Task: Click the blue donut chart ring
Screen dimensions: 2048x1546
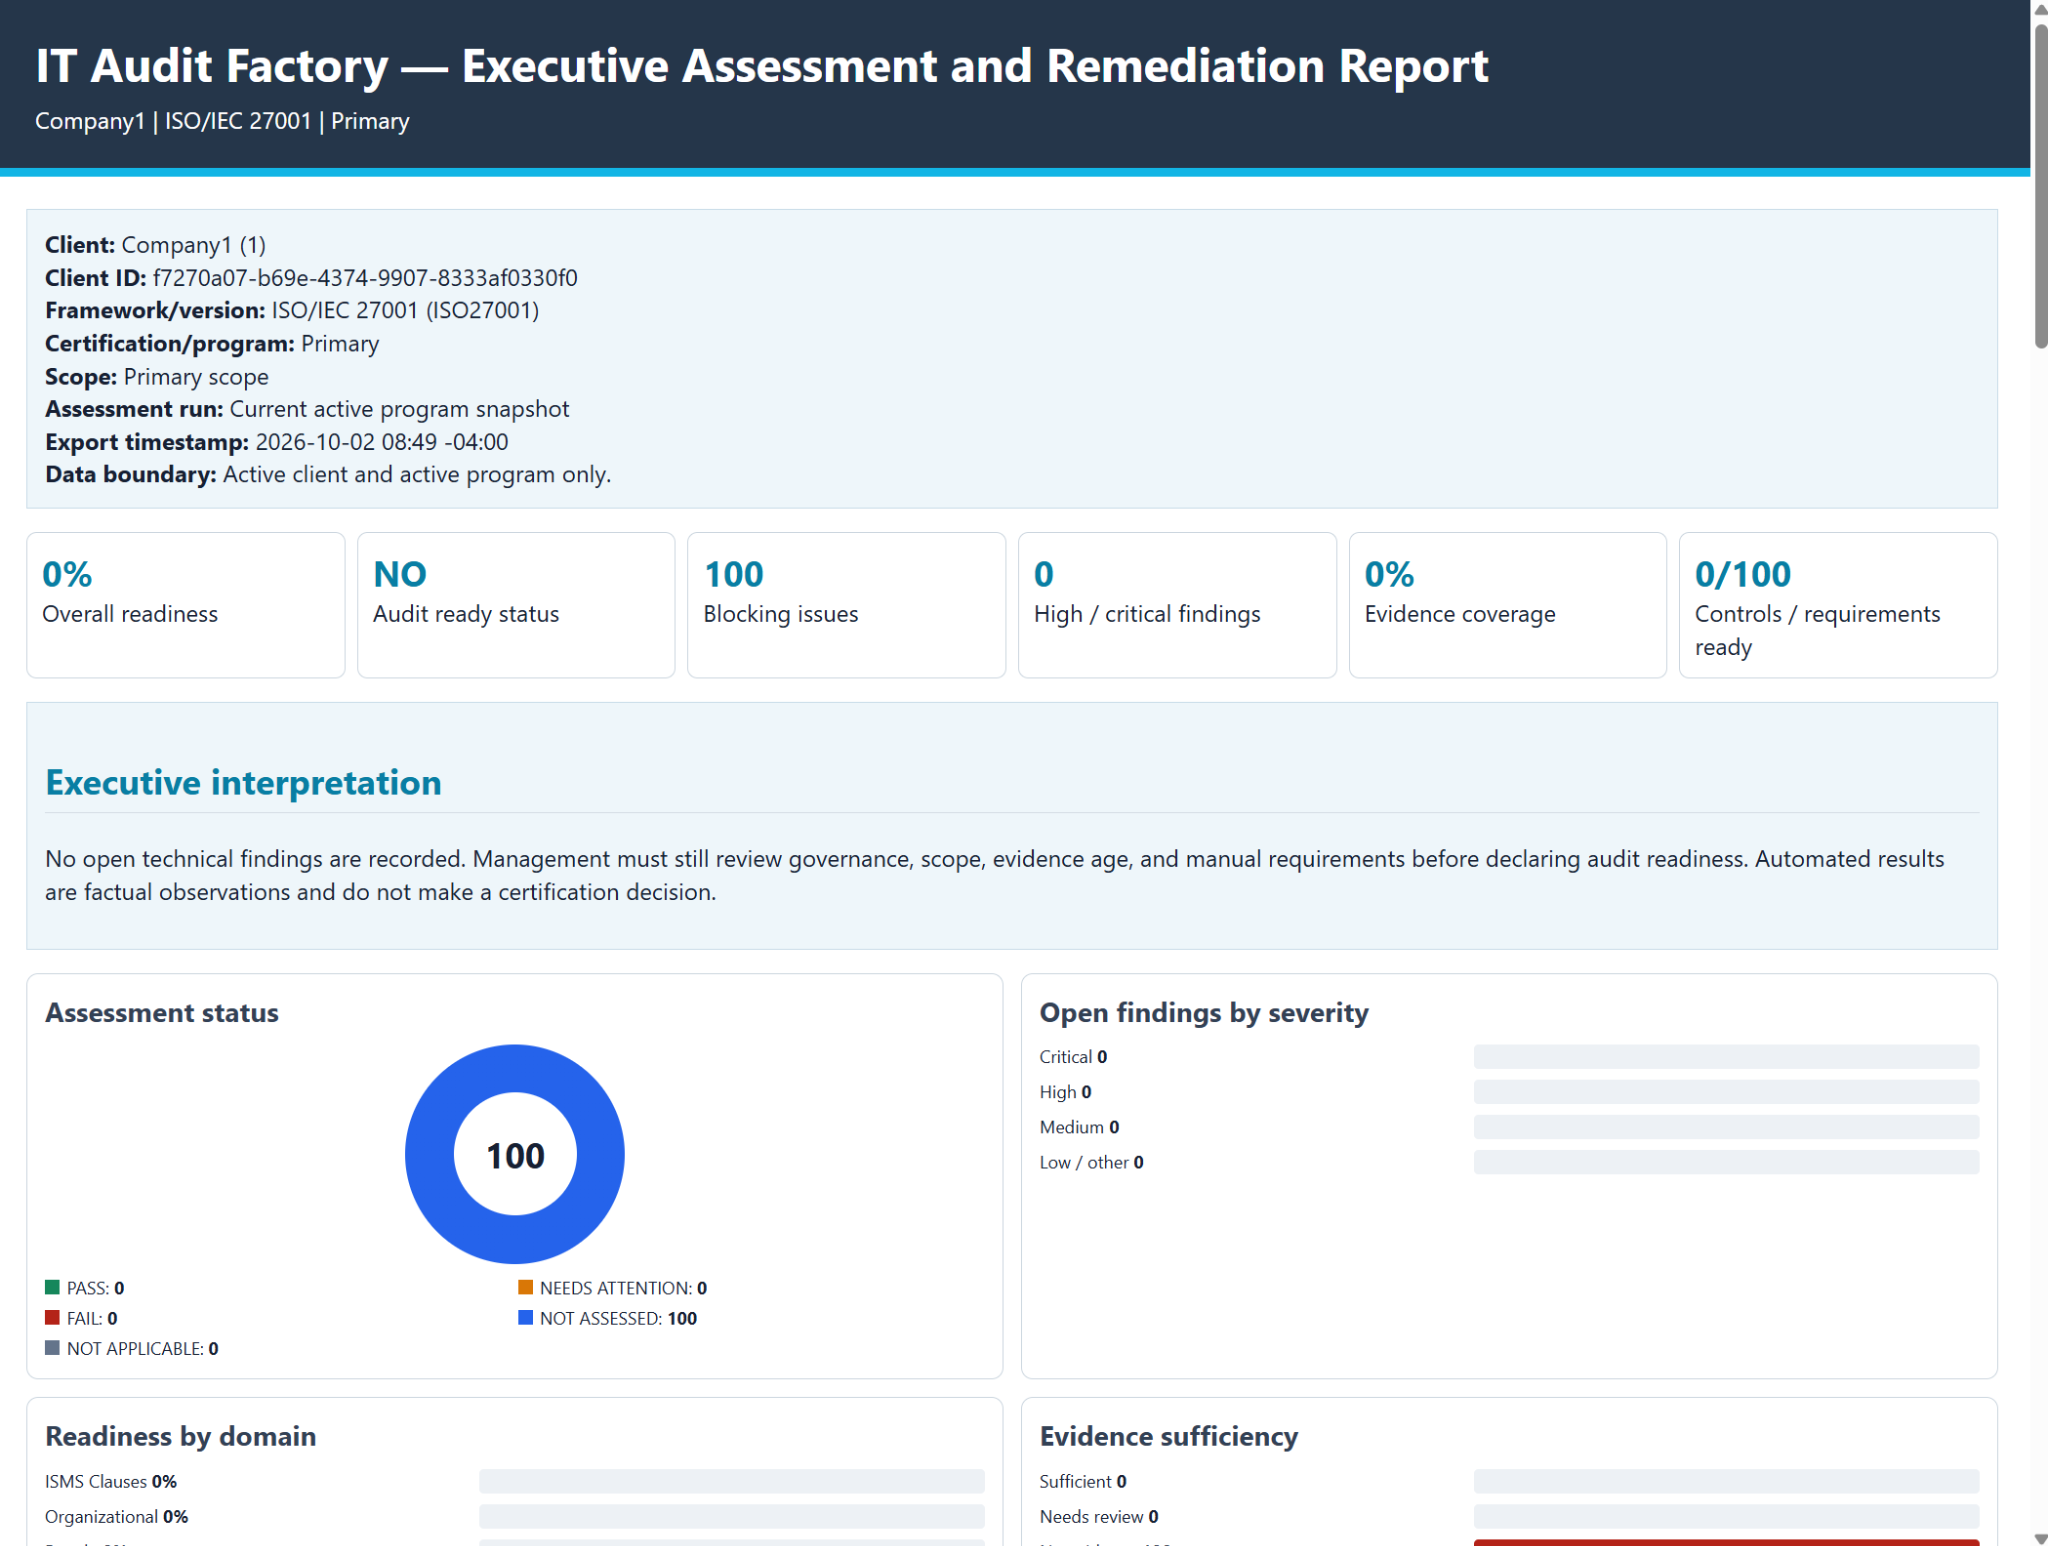Action: pyautogui.click(x=429, y=1154)
